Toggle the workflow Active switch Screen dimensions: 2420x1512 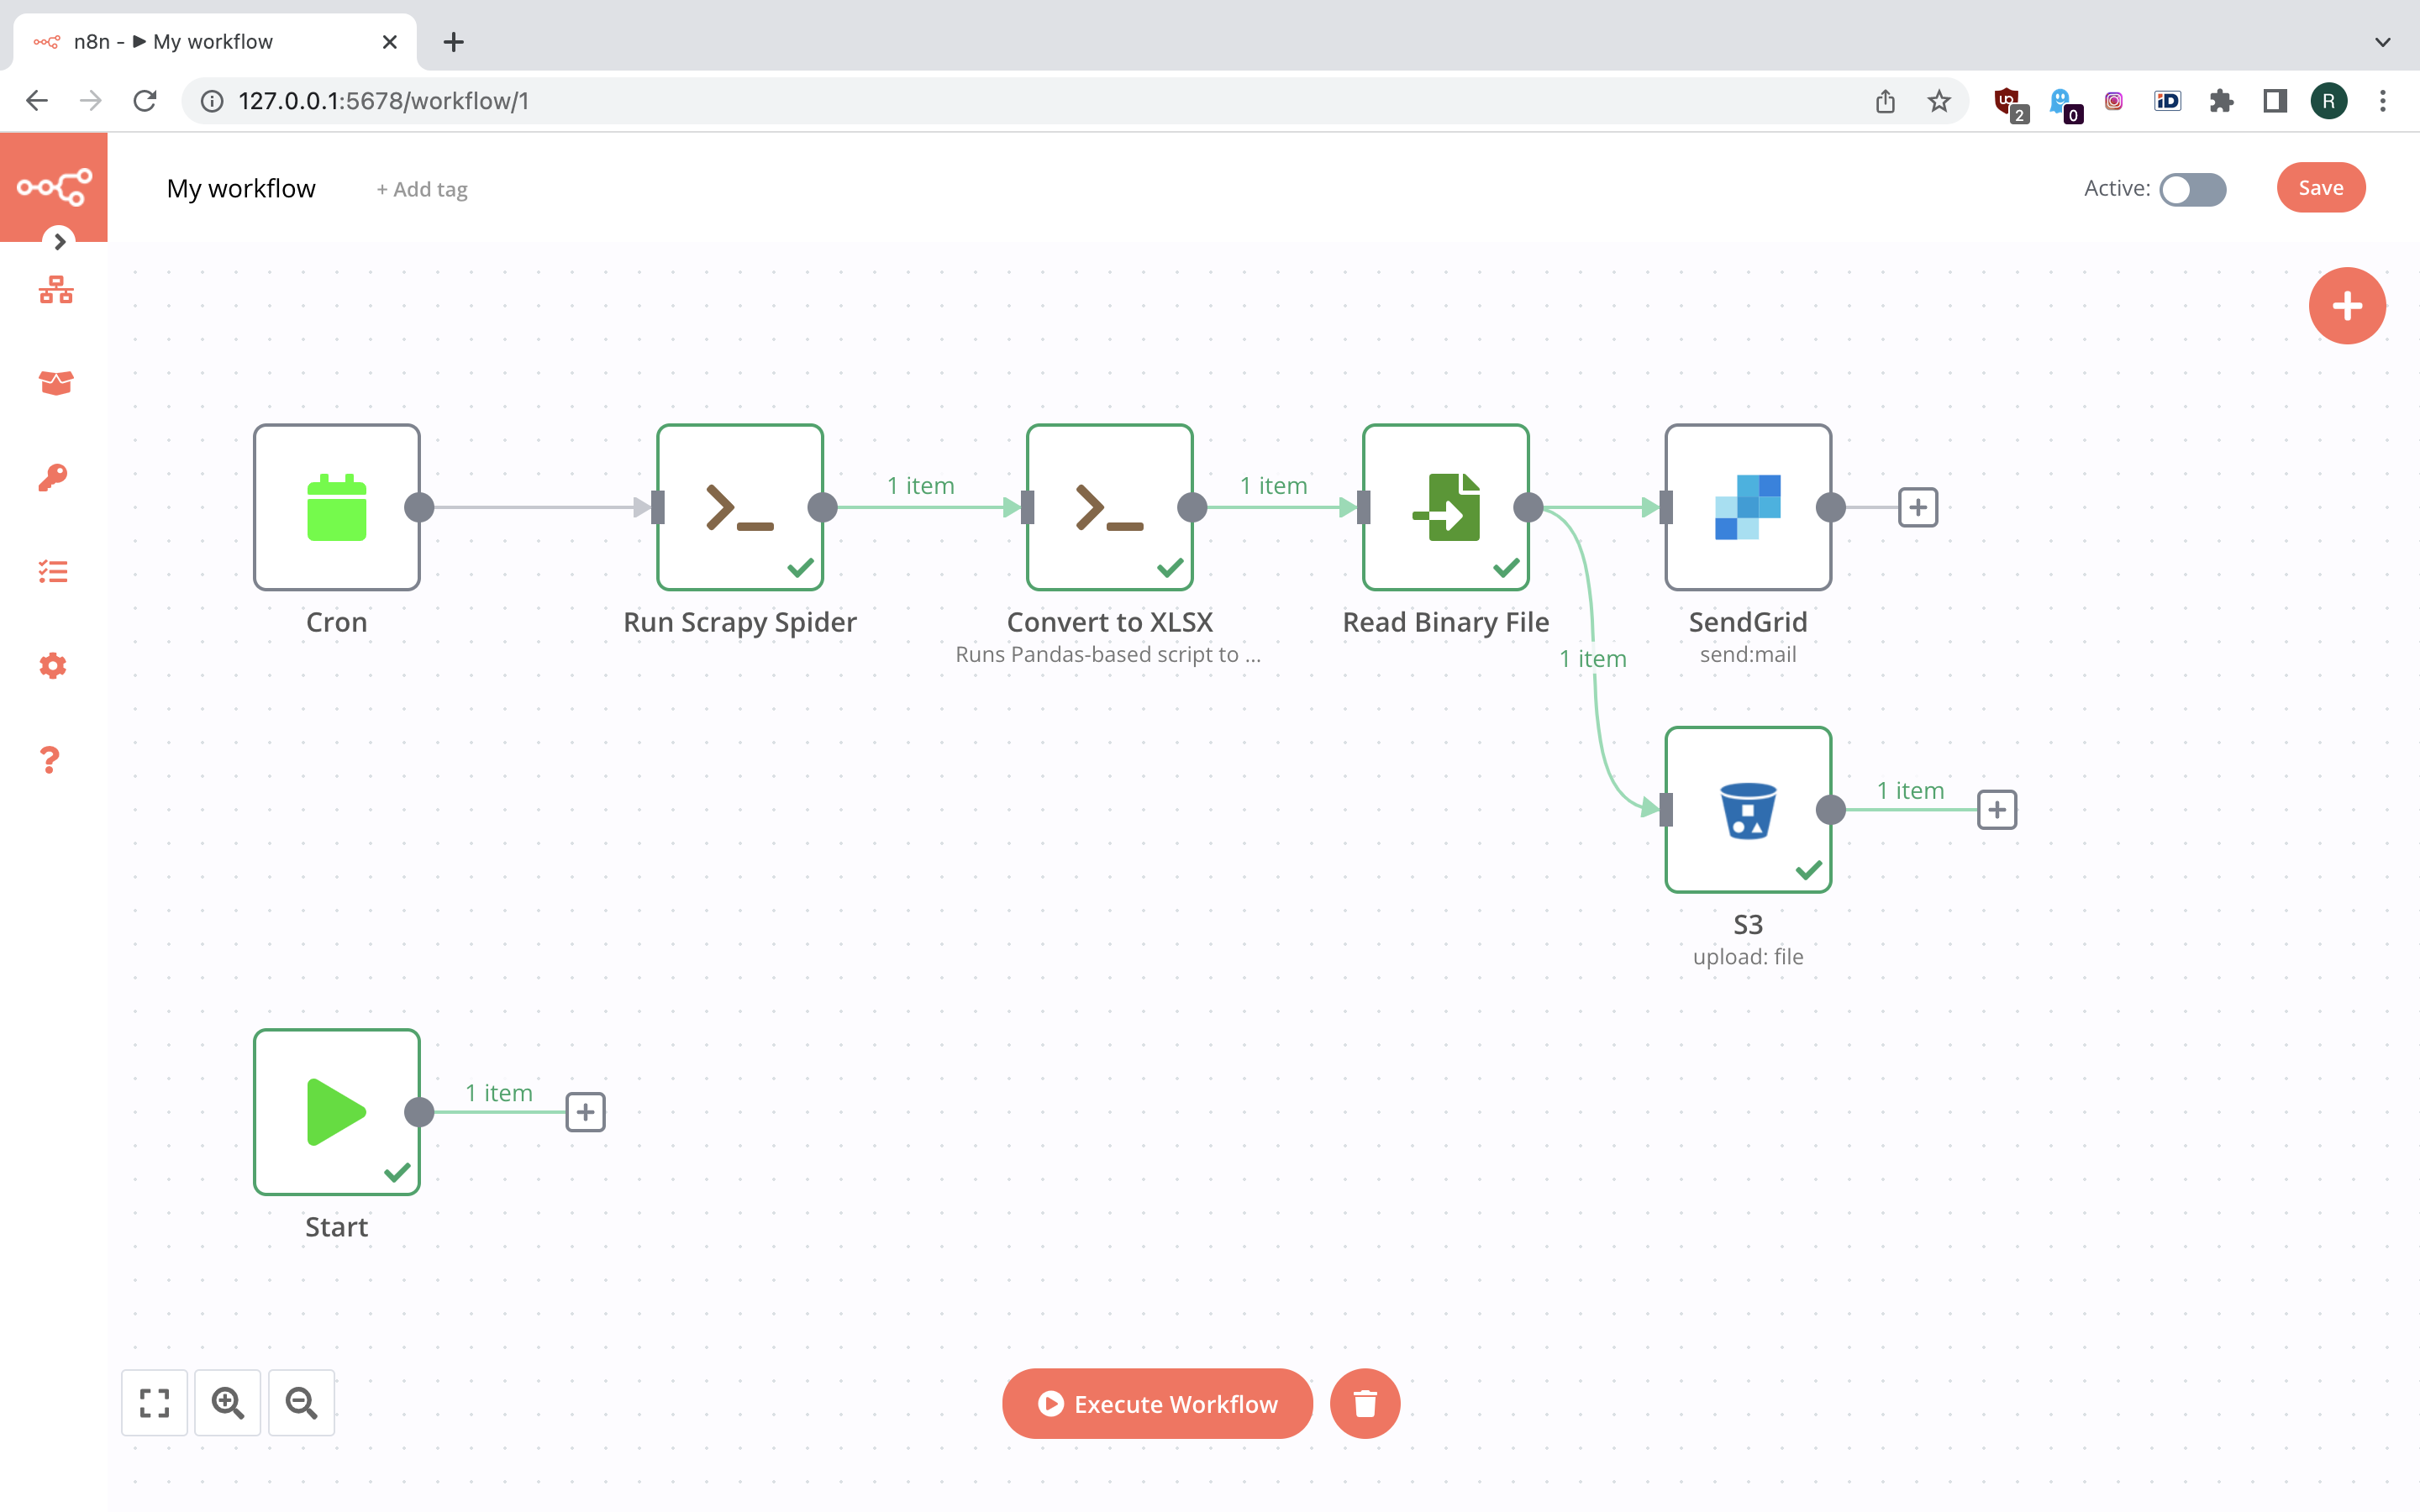[x=2192, y=189]
